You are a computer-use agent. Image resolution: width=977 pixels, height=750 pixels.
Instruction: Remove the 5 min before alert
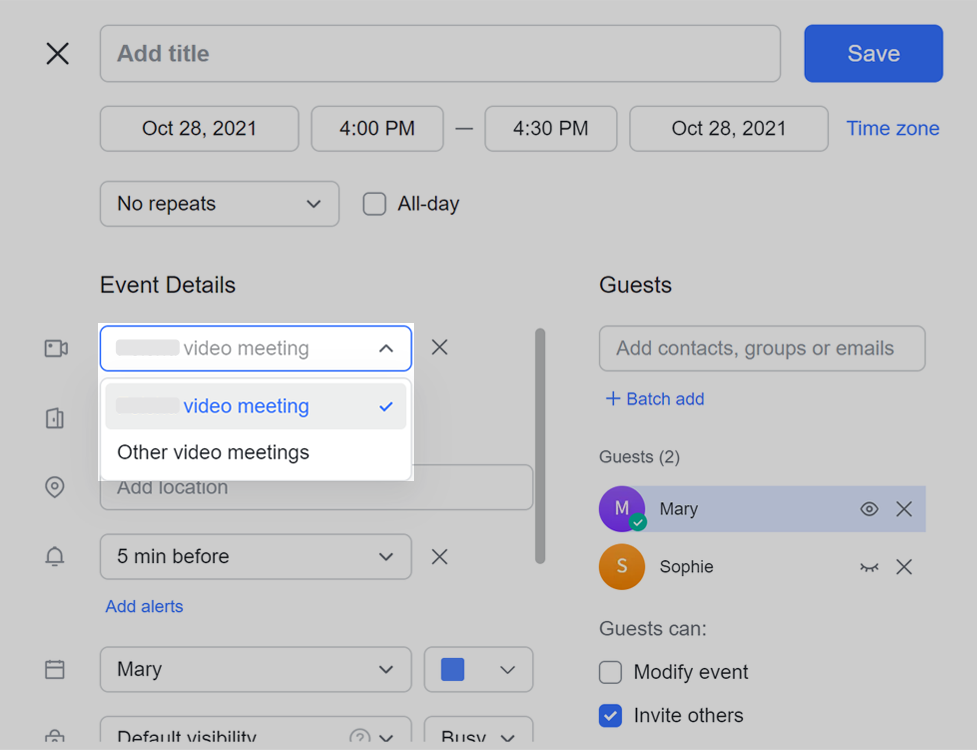(x=439, y=557)
